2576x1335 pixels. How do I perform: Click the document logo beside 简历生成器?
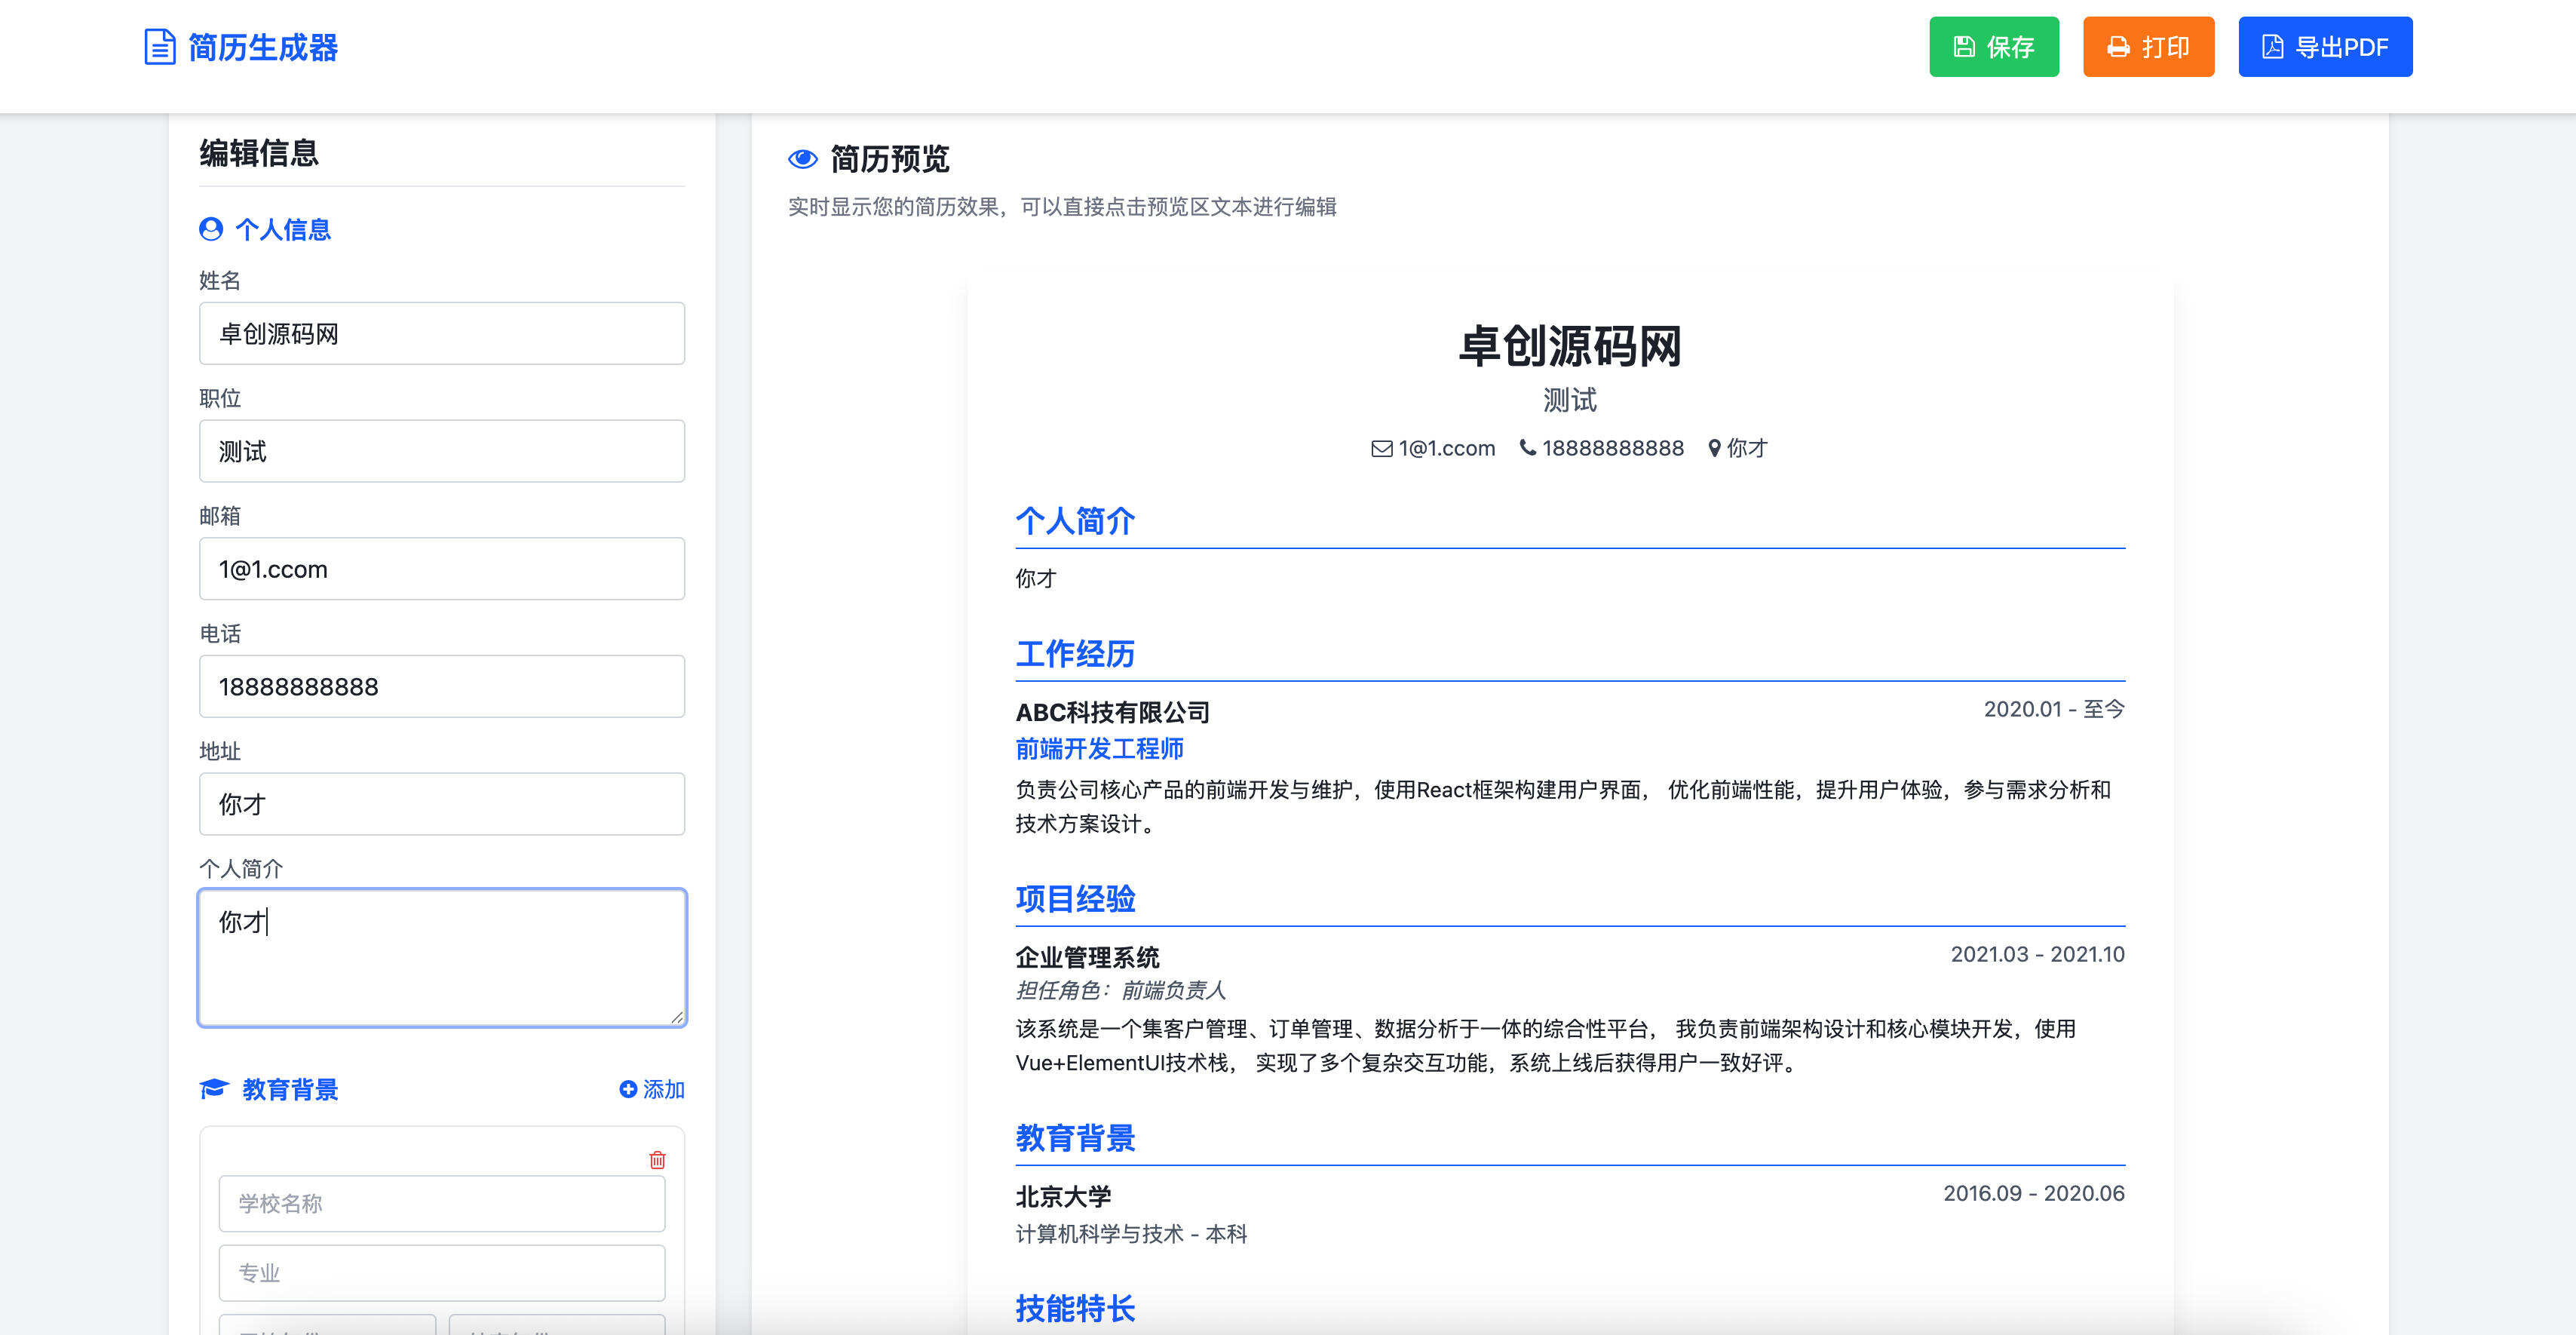(158, 45)
